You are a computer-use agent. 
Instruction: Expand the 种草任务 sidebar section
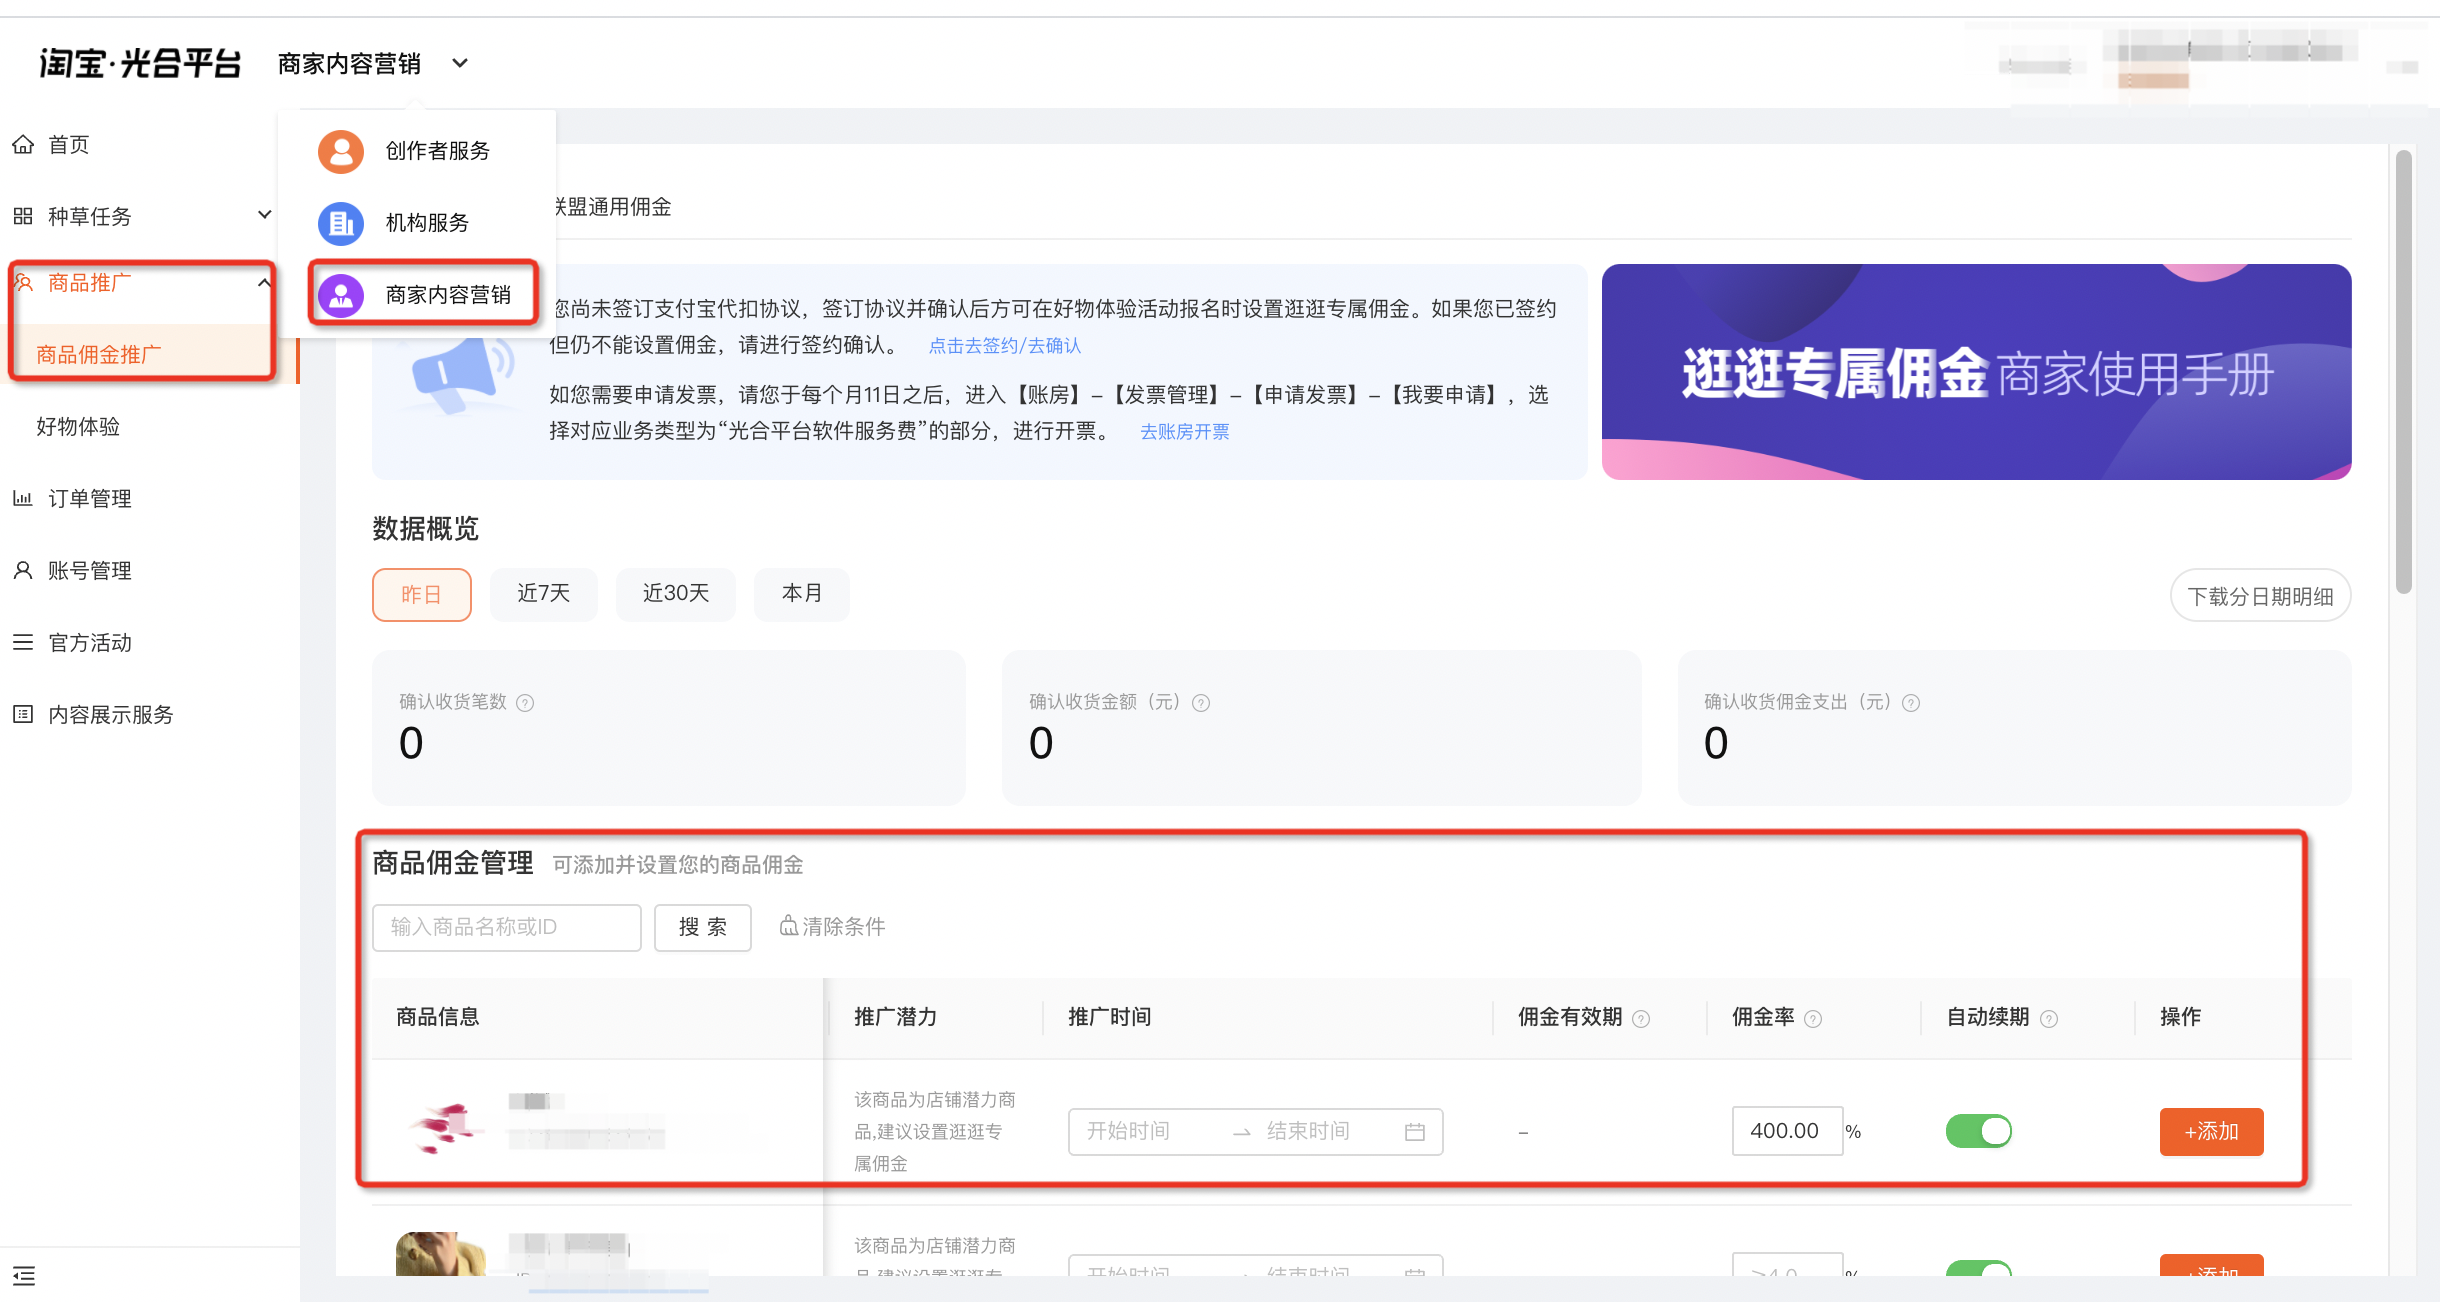[x=264, y=215]
